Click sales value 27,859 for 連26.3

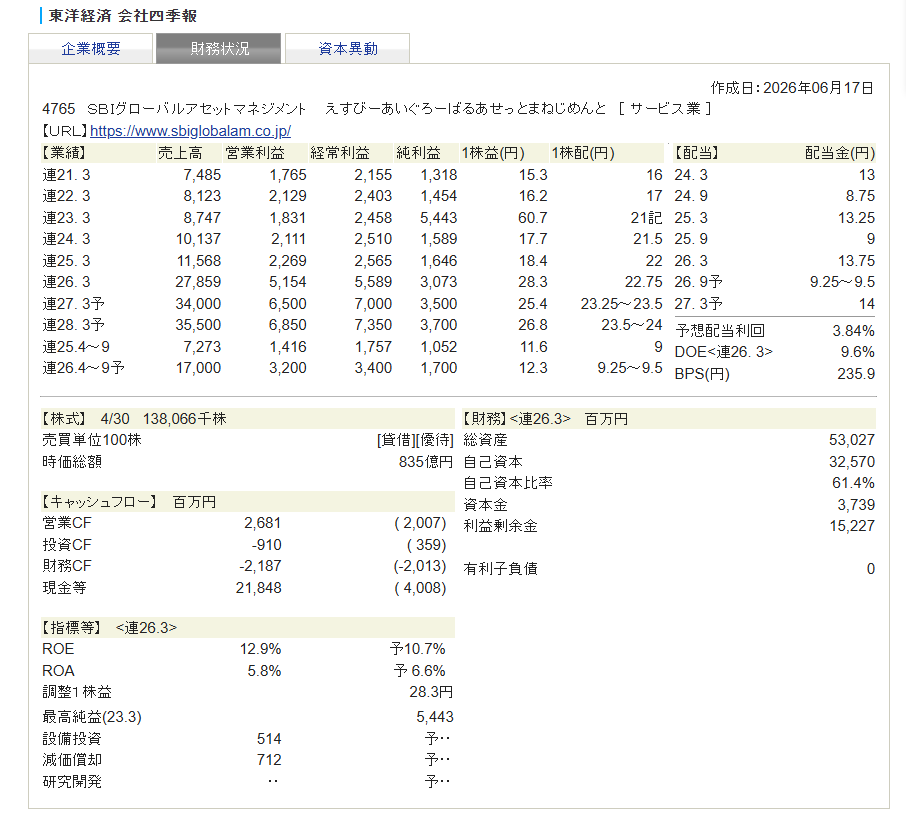click(x=198, y=282)
